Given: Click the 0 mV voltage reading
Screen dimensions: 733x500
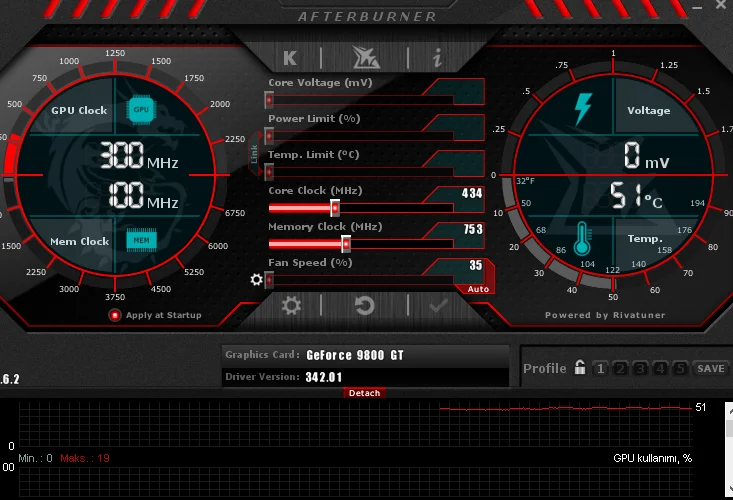Looking at the screenshot, I should 647,156.
